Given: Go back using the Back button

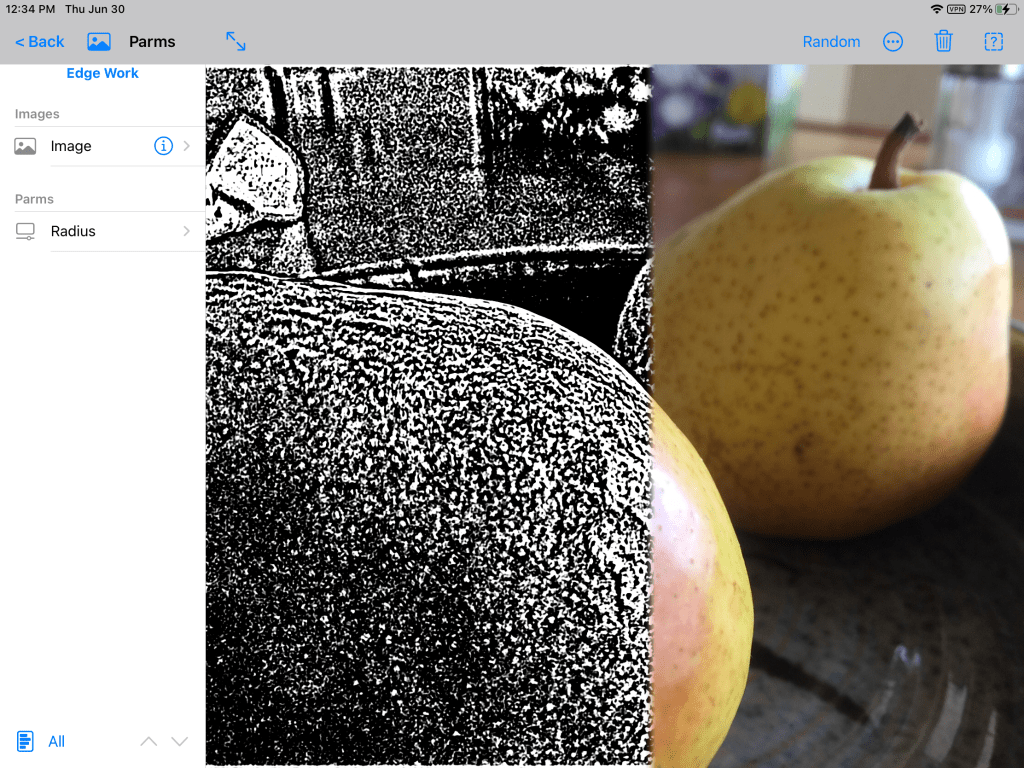Looking at the screenshot, I should 40,42.
